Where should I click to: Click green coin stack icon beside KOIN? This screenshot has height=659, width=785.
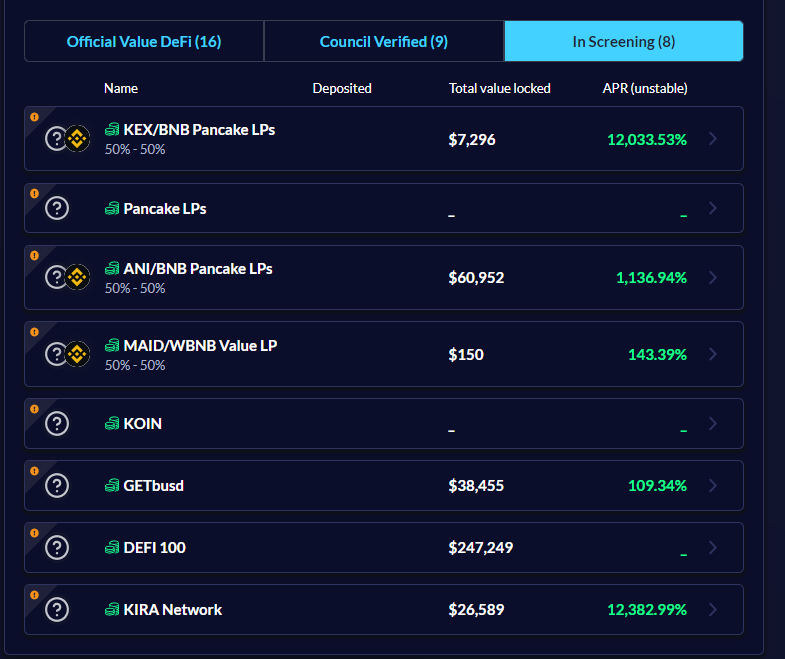coord(112,424)
